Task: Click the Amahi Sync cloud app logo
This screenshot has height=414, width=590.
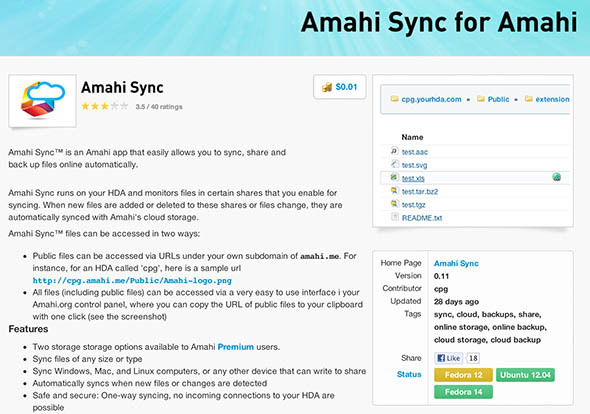Action: point(43,100)
